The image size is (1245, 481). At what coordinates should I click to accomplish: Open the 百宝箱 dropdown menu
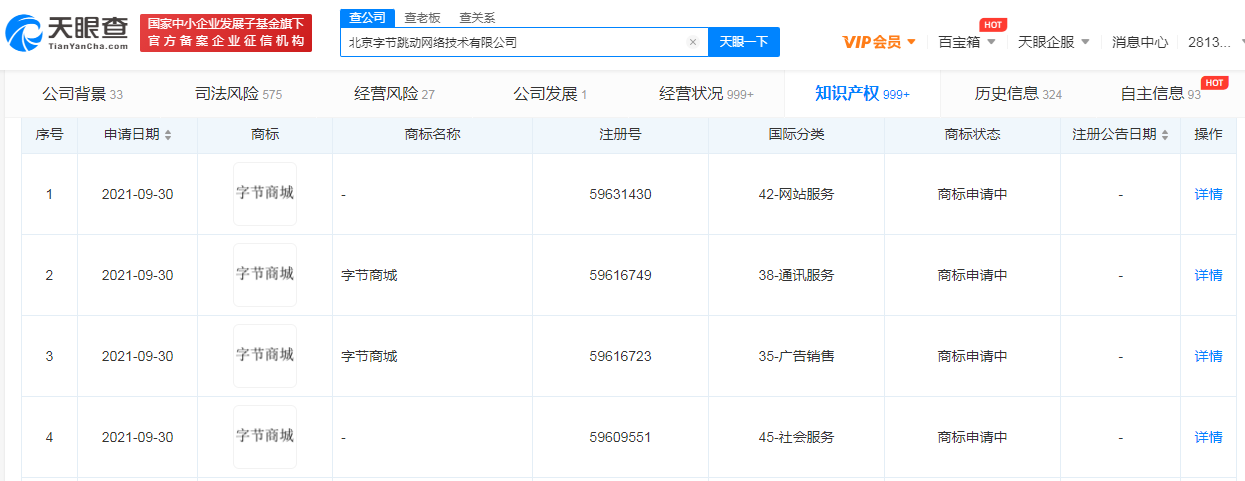(966, 42)
